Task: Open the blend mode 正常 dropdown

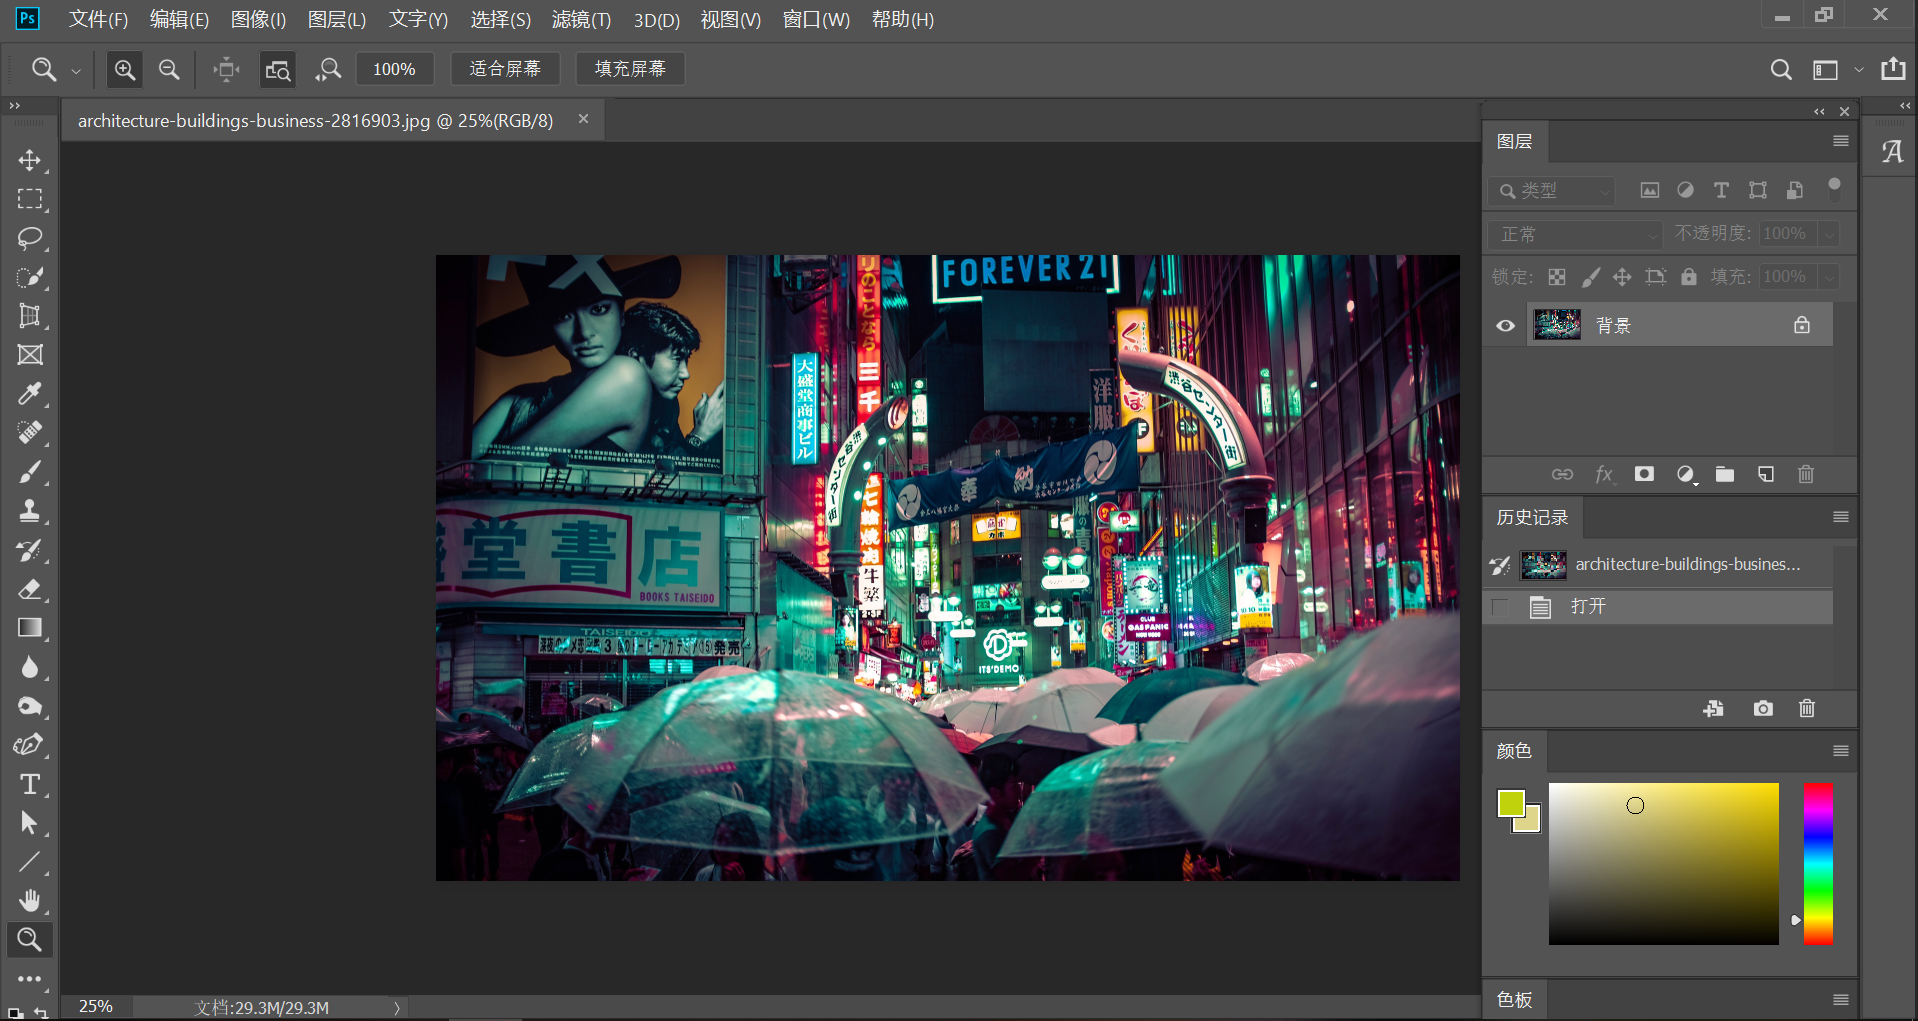Action: point(1576,234)
